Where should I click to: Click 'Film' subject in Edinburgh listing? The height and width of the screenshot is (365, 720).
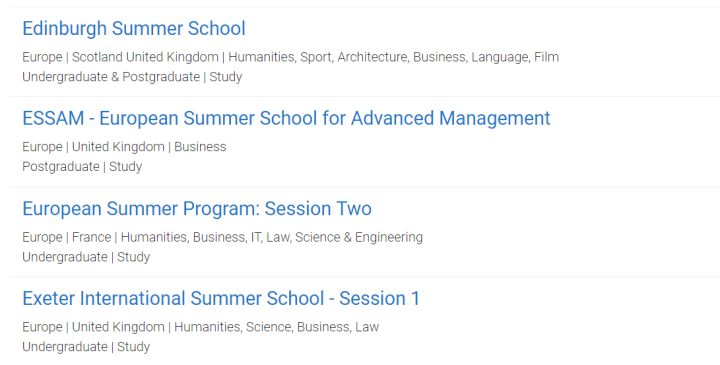pyautogui.click(x=546, y=57)
